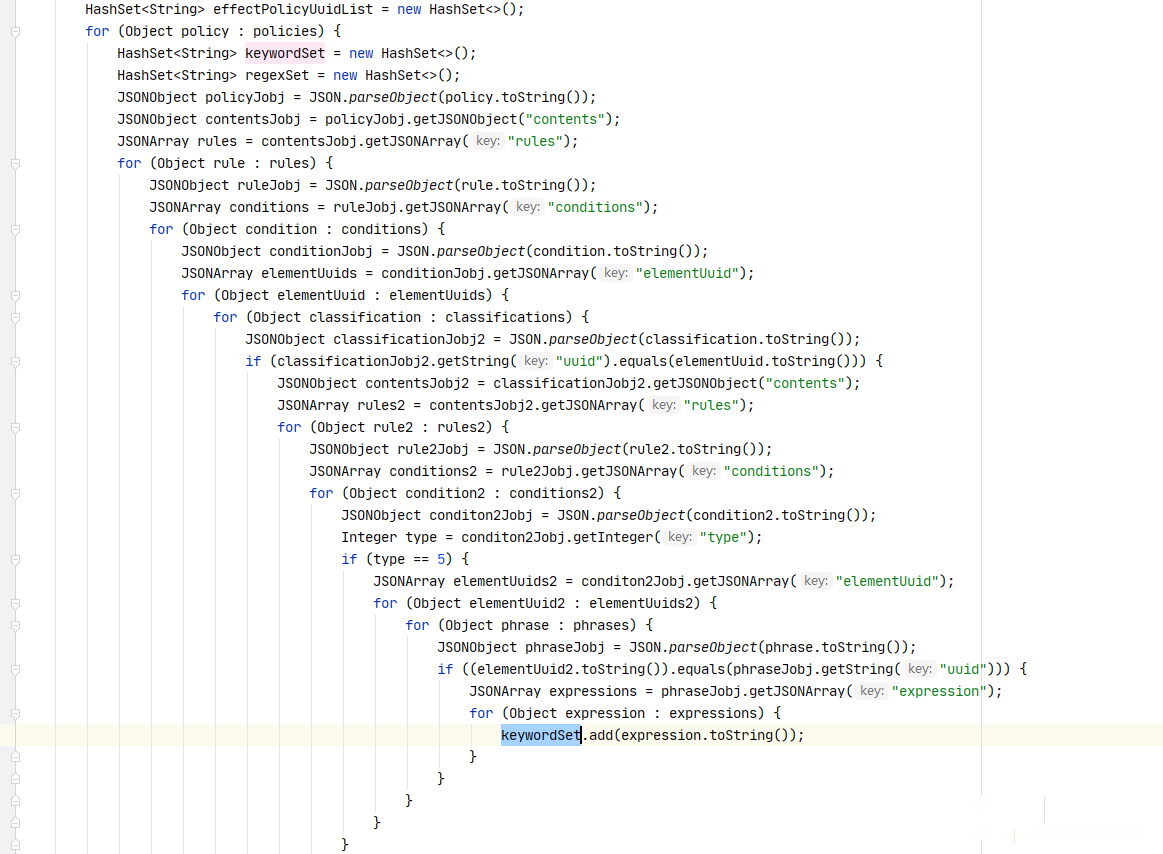Click elementUuids in its JSONArray declaration

pyautogui.click(x=309, y=274)
